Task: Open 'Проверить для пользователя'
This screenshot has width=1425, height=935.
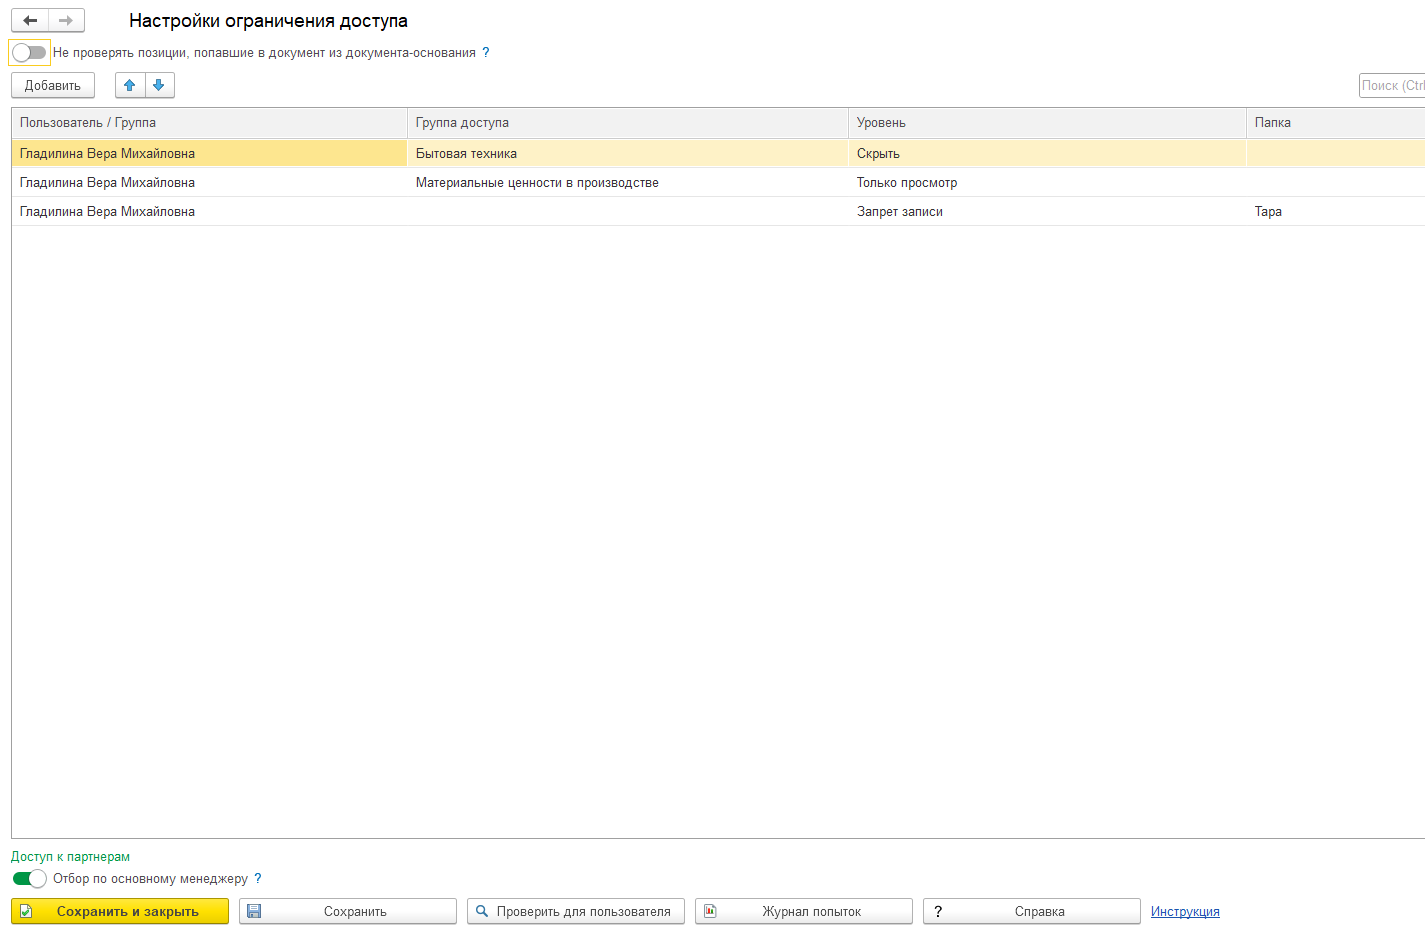Action: (576, 911)
